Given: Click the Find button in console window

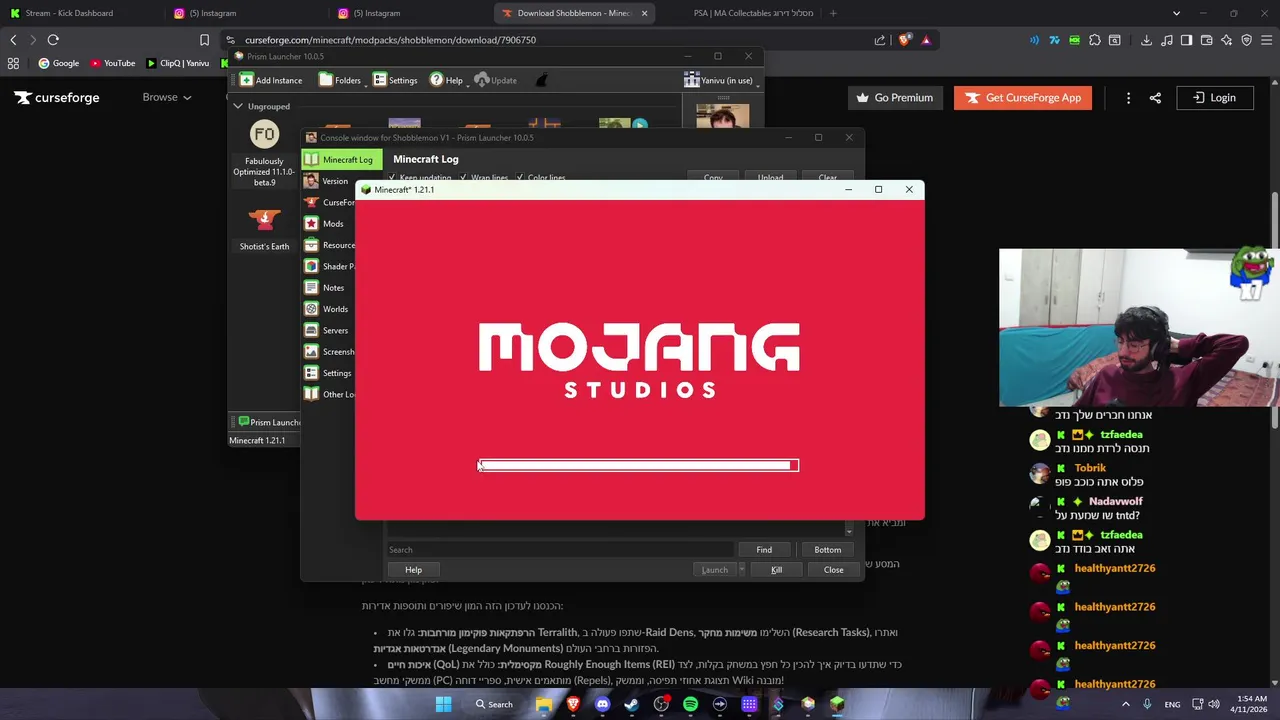Looking at the screenshot, I should click(x=764, y=549).
